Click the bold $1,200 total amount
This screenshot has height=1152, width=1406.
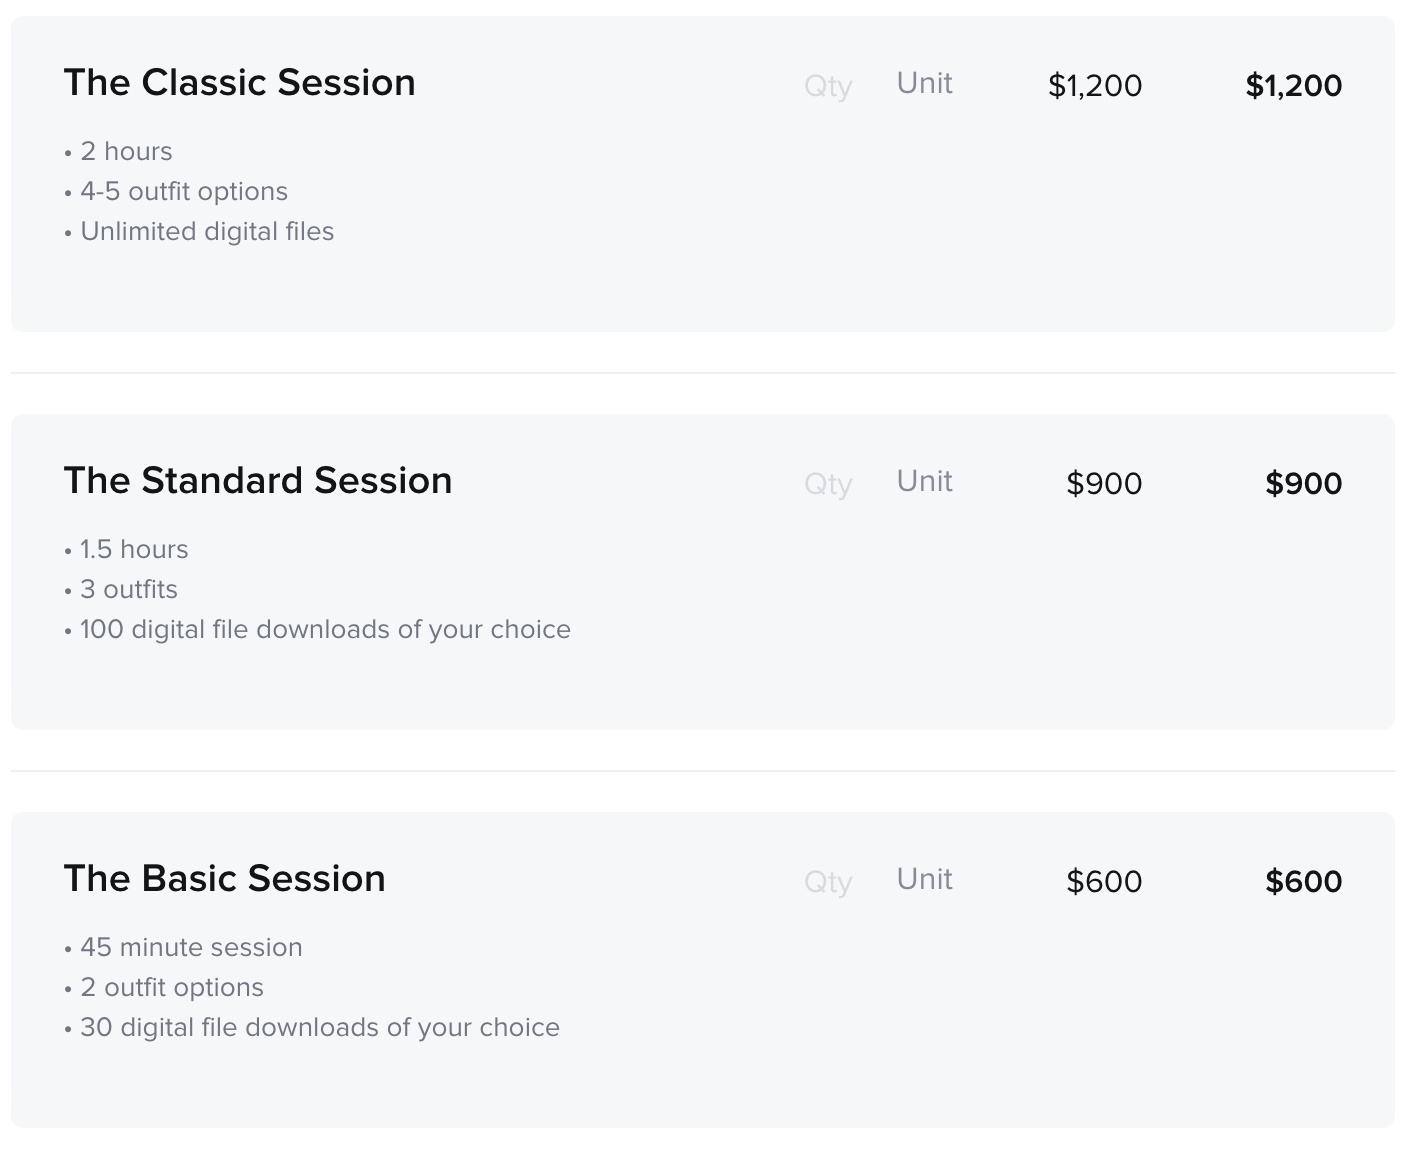(x=1293, y=86)
